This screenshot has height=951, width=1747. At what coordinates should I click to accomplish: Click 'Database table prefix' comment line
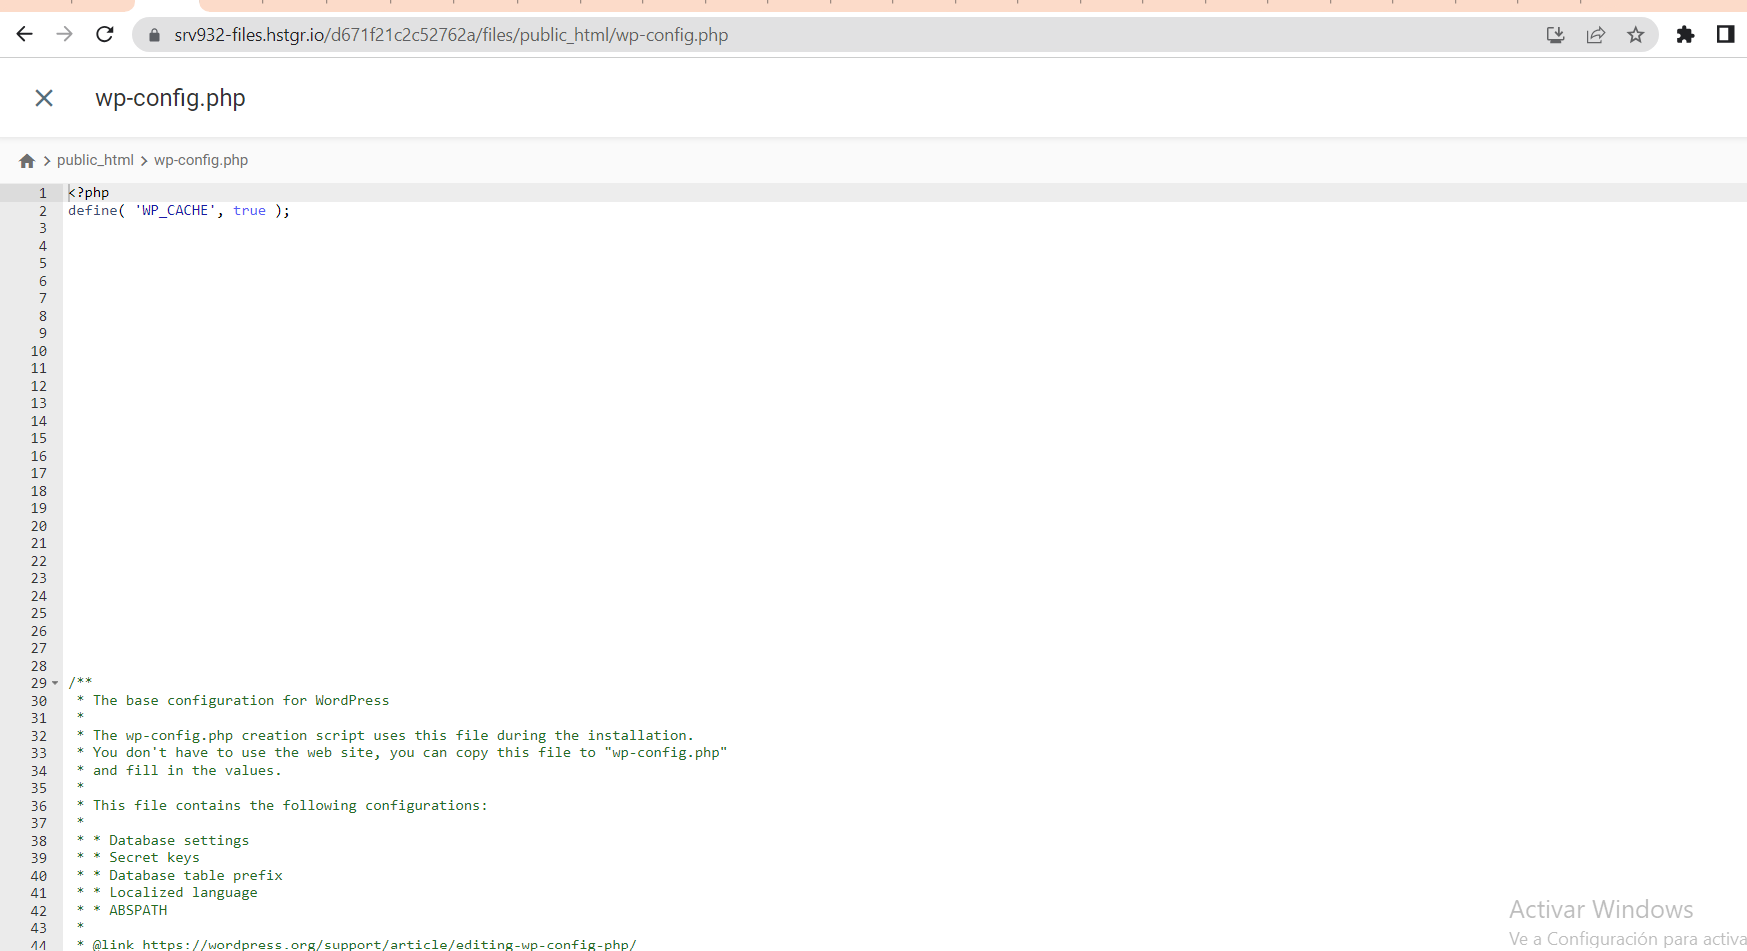tap(196, 876)
